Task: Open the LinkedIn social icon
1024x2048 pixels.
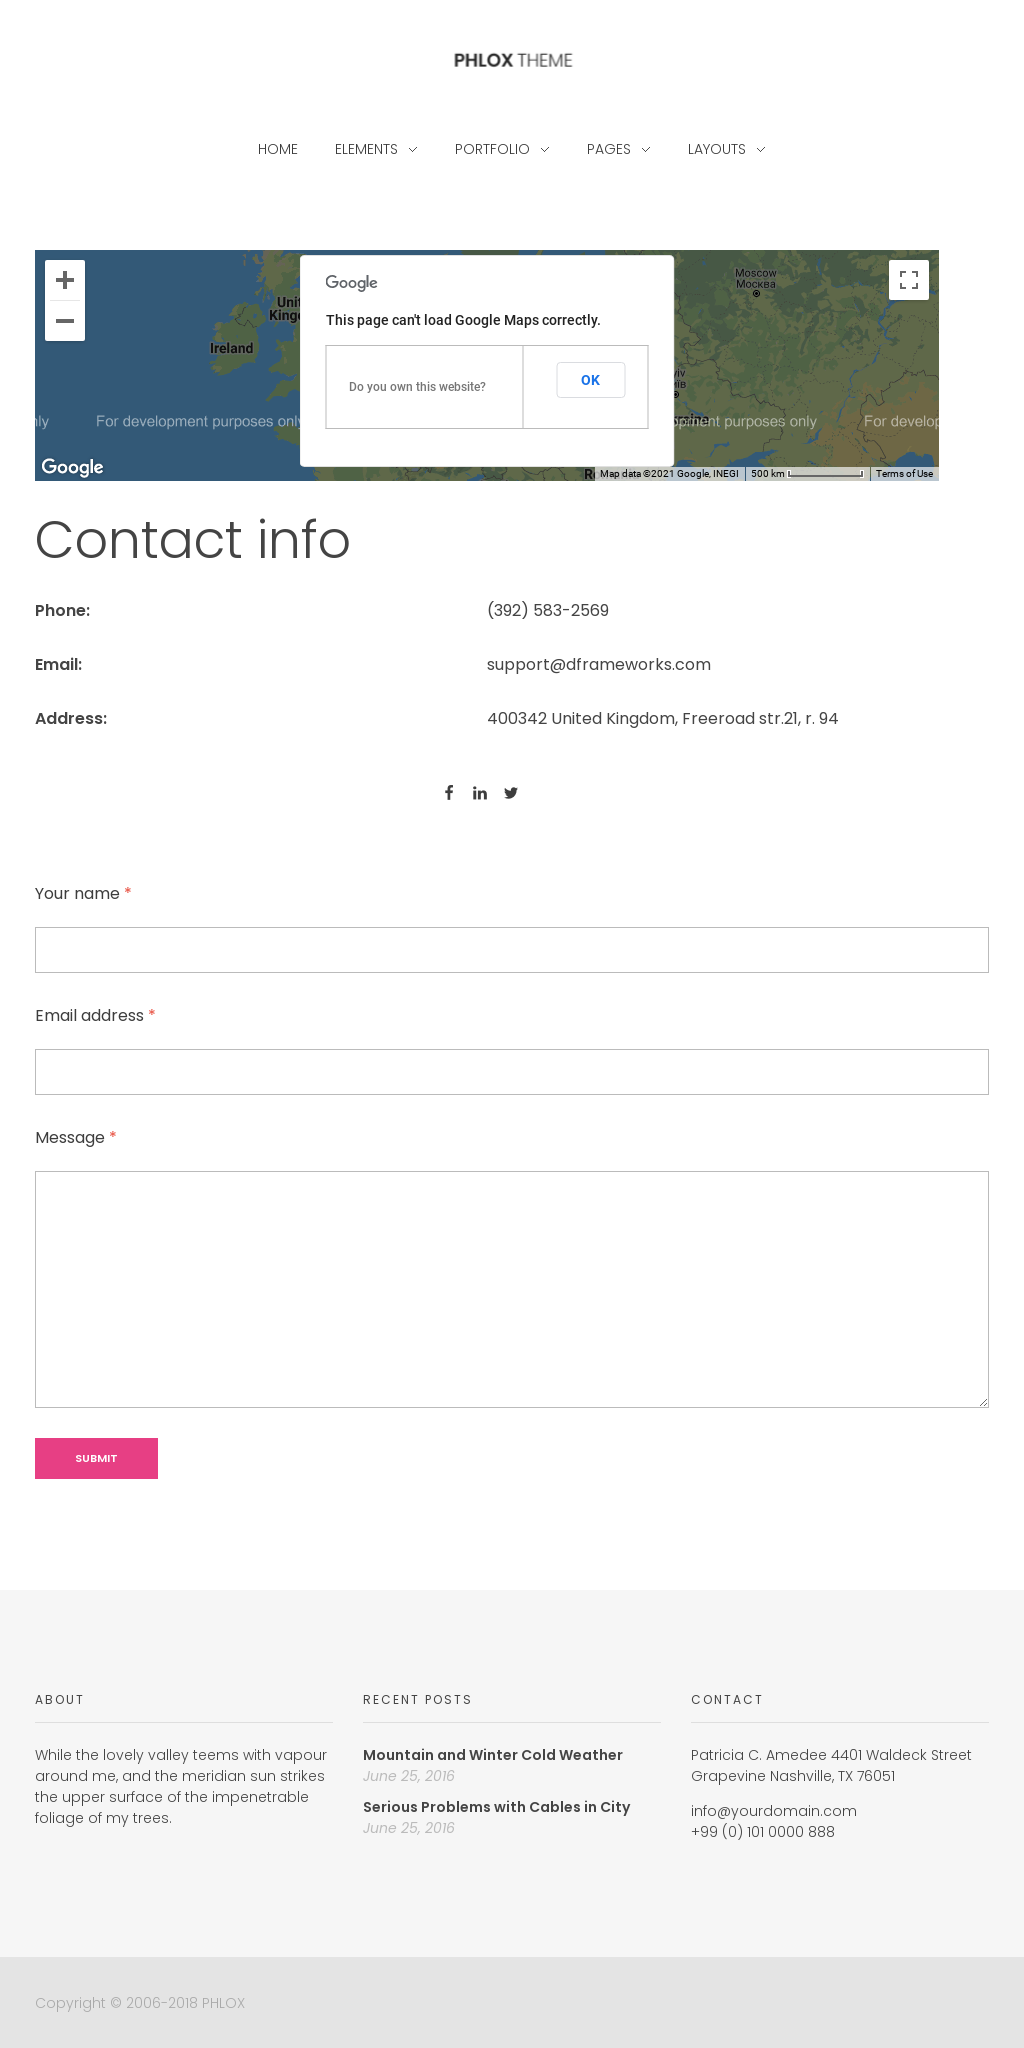Action: coord(480,793)
